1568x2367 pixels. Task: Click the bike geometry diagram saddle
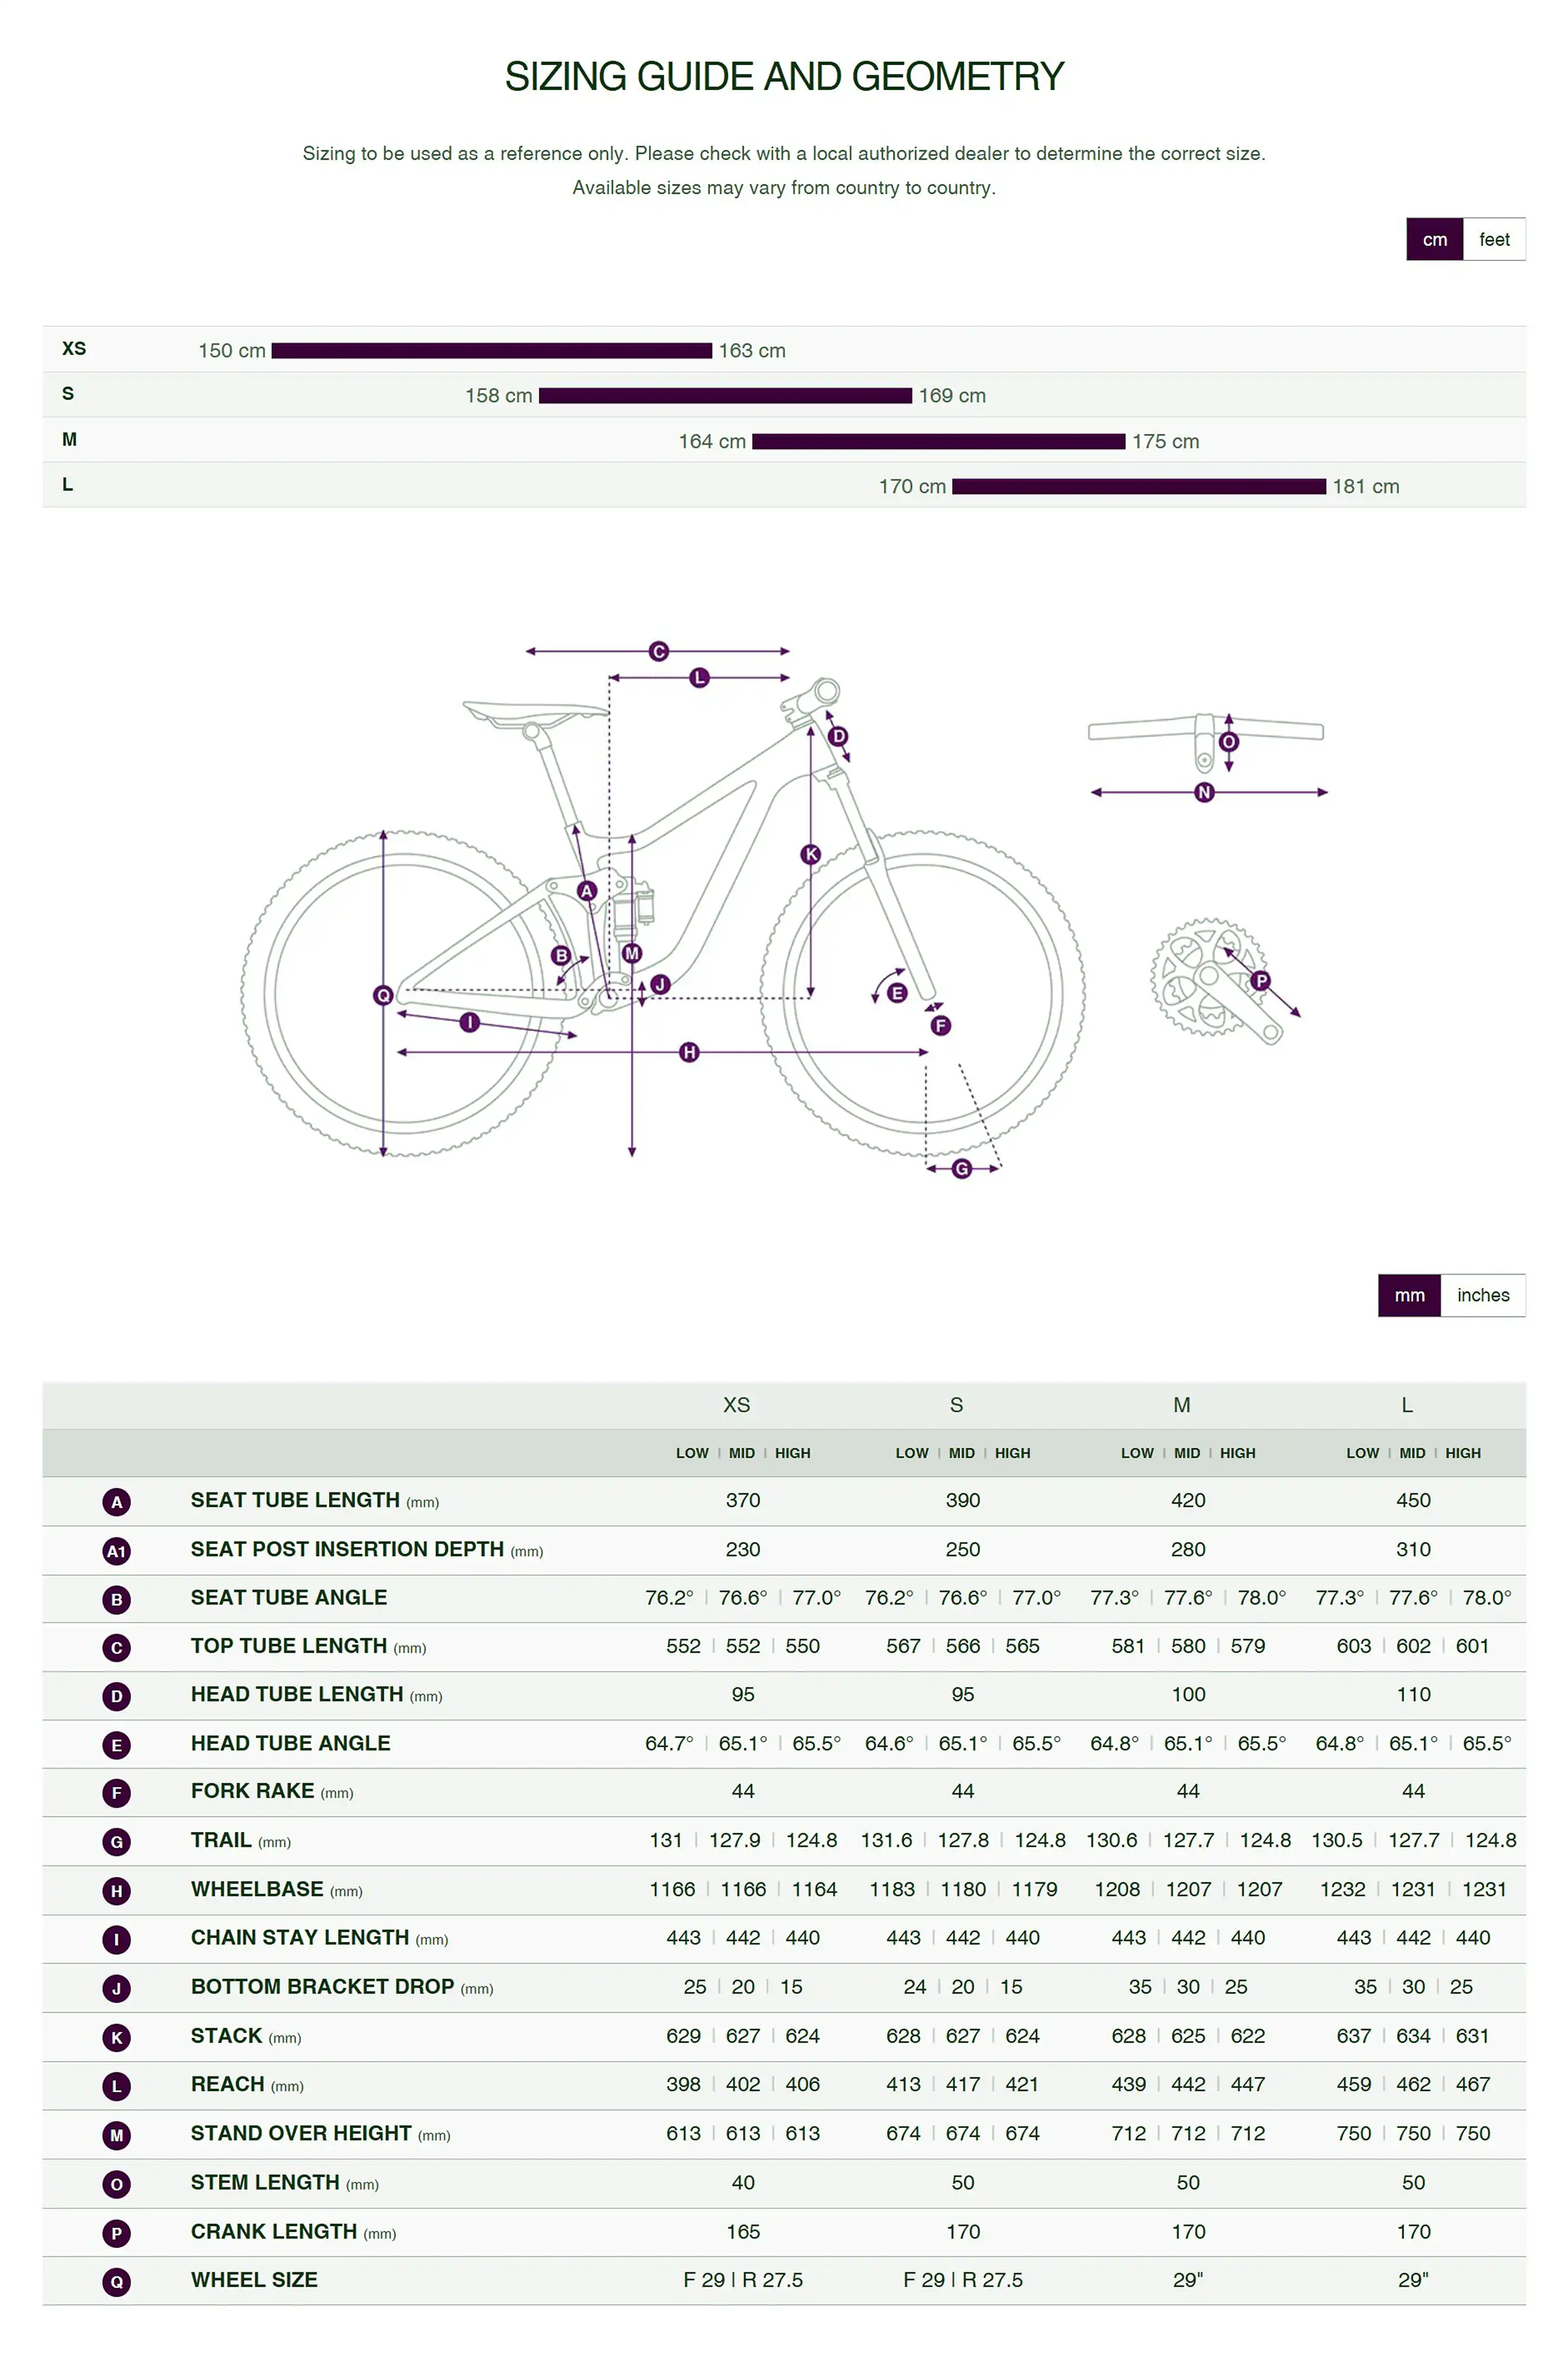[534, 711]
